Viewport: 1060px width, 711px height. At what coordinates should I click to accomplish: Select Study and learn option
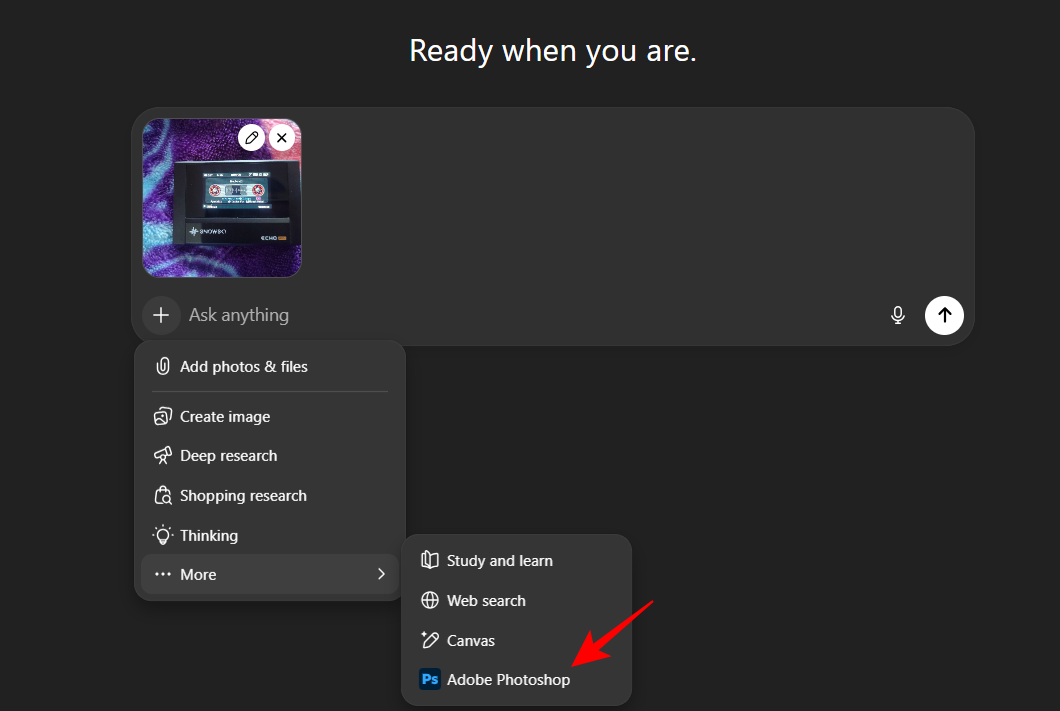[x=499, y=561]
